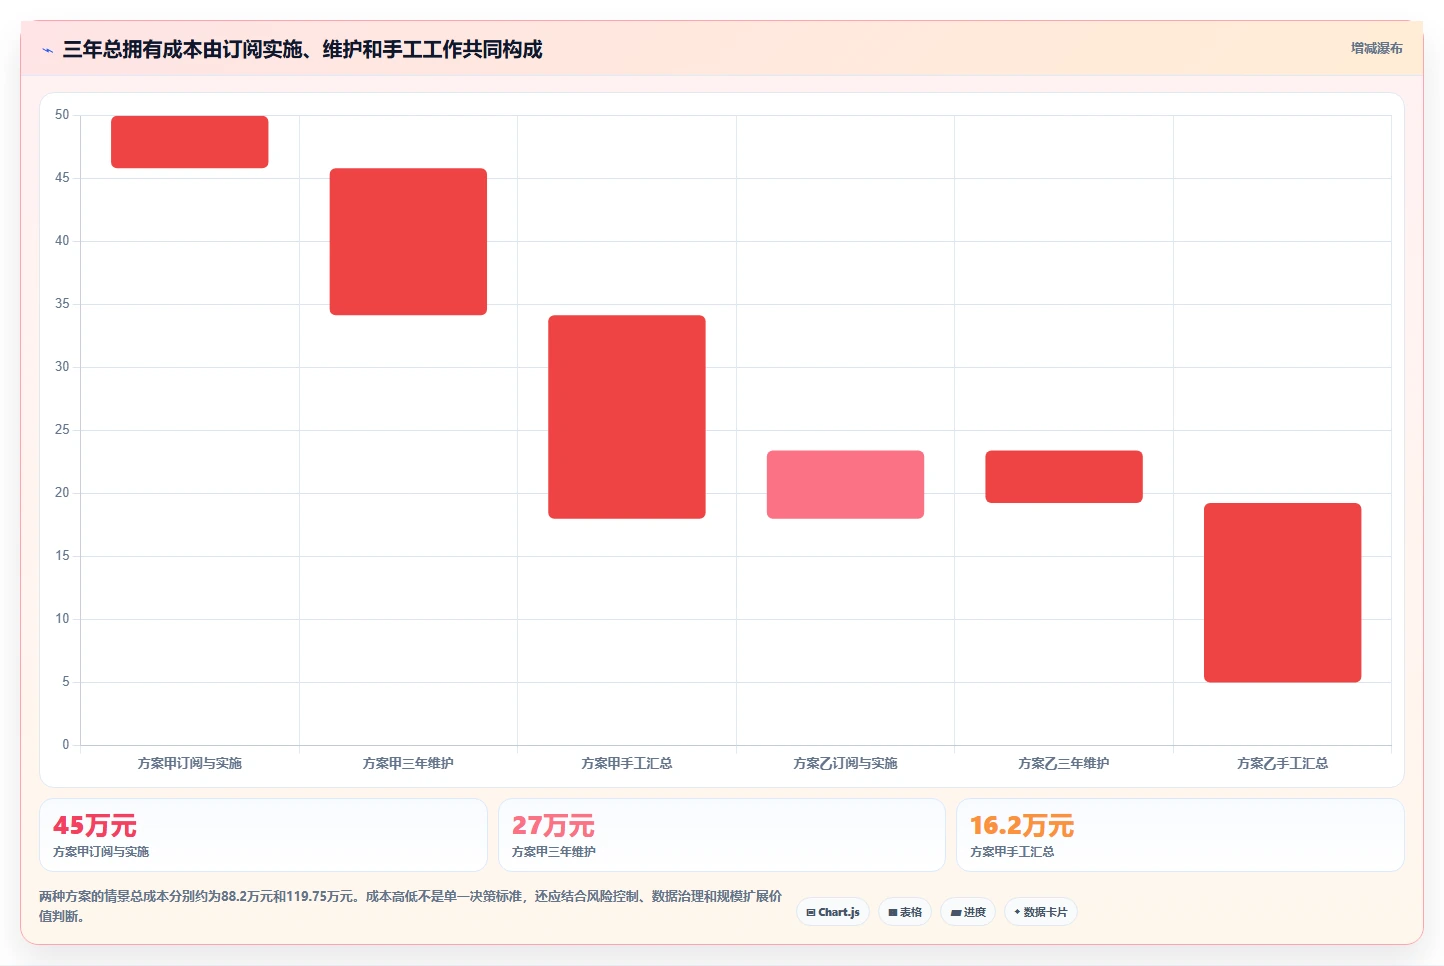Open the 45万元 data card

(263, 835)
